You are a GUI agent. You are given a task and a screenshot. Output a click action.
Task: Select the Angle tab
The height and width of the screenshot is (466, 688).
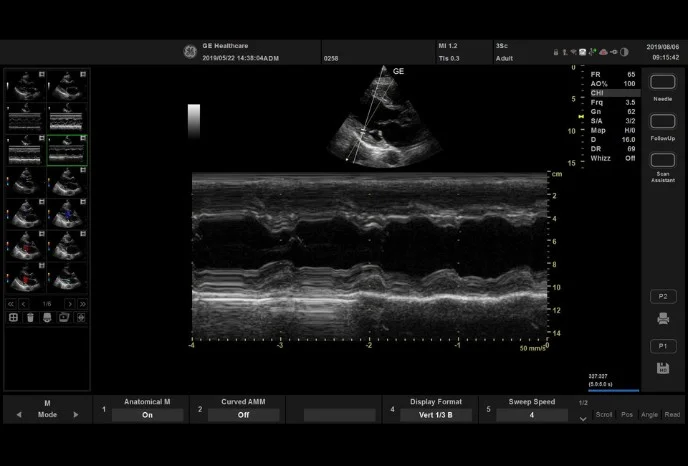pos(650,414)
